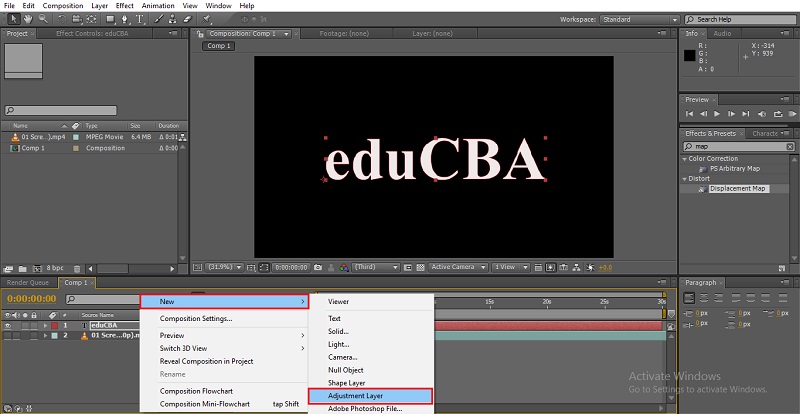This screenshot has width=800, height=414.
Task: Toggle Pixel Aspect Ratio Correction icon
Action: [x=538, y=267]
